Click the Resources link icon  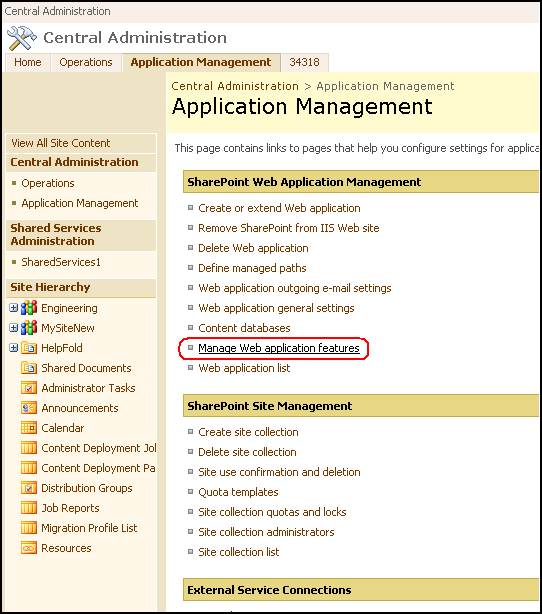pyautogui.click(x=29, y=548)
